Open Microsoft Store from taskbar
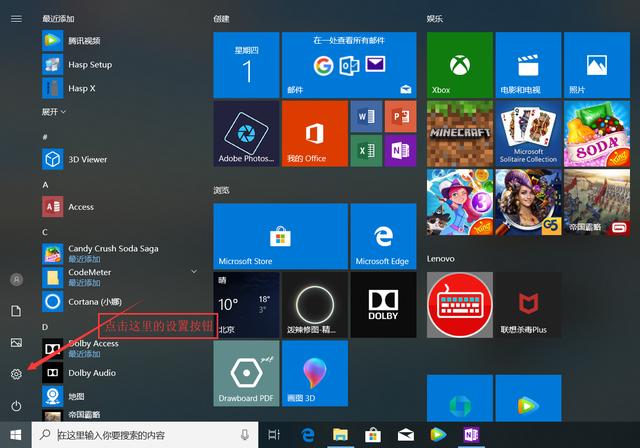 [373, 435]
